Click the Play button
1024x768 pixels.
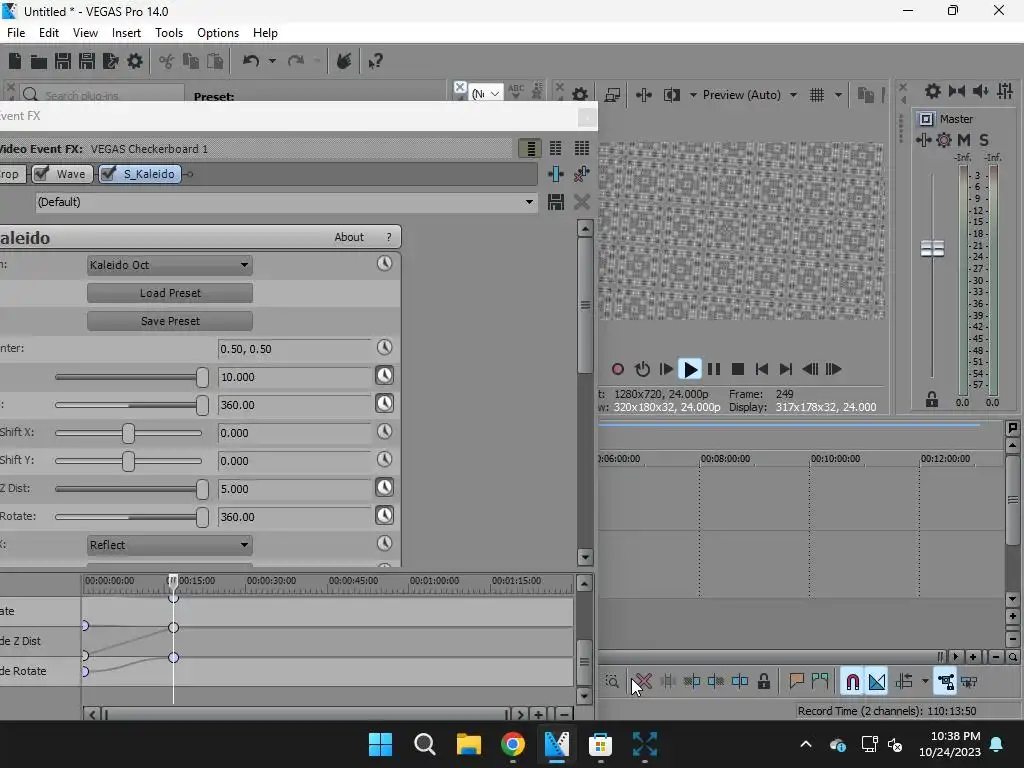(690, 369)
